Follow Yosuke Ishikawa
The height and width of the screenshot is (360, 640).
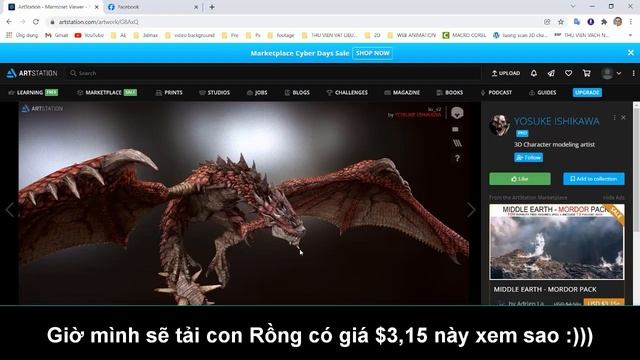click(x=529, y=158)
